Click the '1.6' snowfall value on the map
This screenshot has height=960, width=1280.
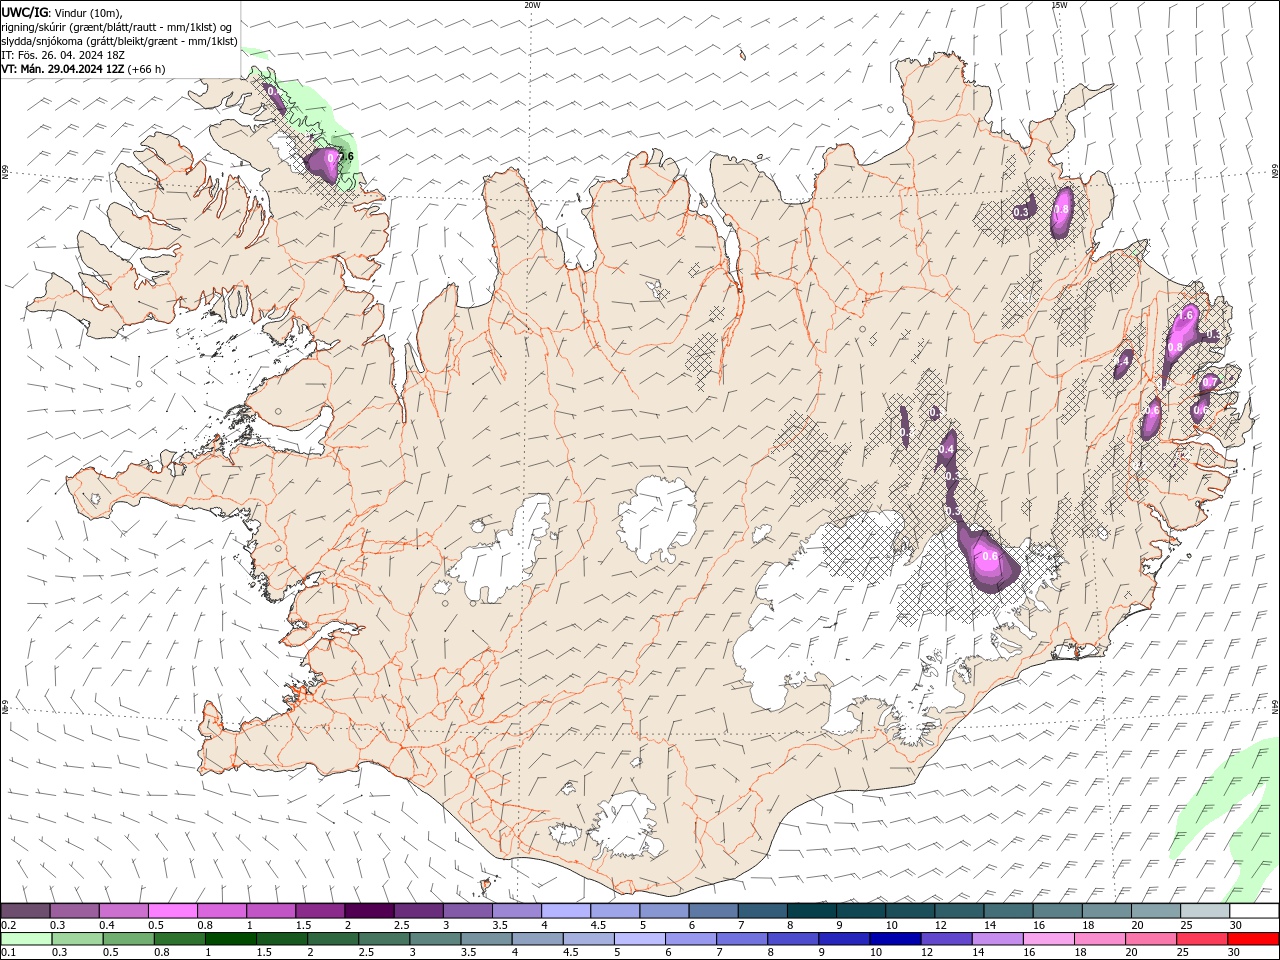pos(1187,314)
